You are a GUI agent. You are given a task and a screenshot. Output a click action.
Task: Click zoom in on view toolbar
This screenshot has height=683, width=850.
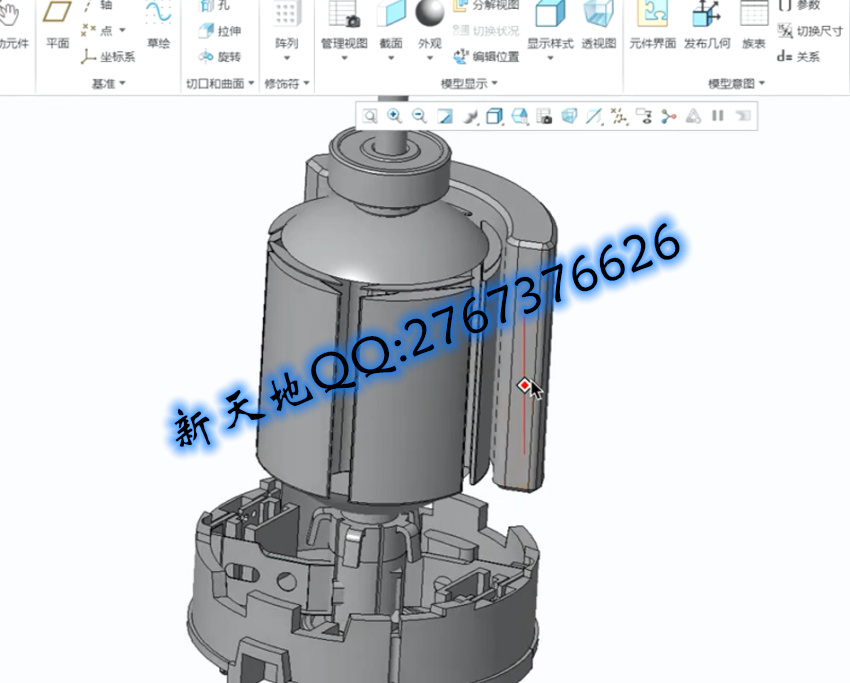395,116
